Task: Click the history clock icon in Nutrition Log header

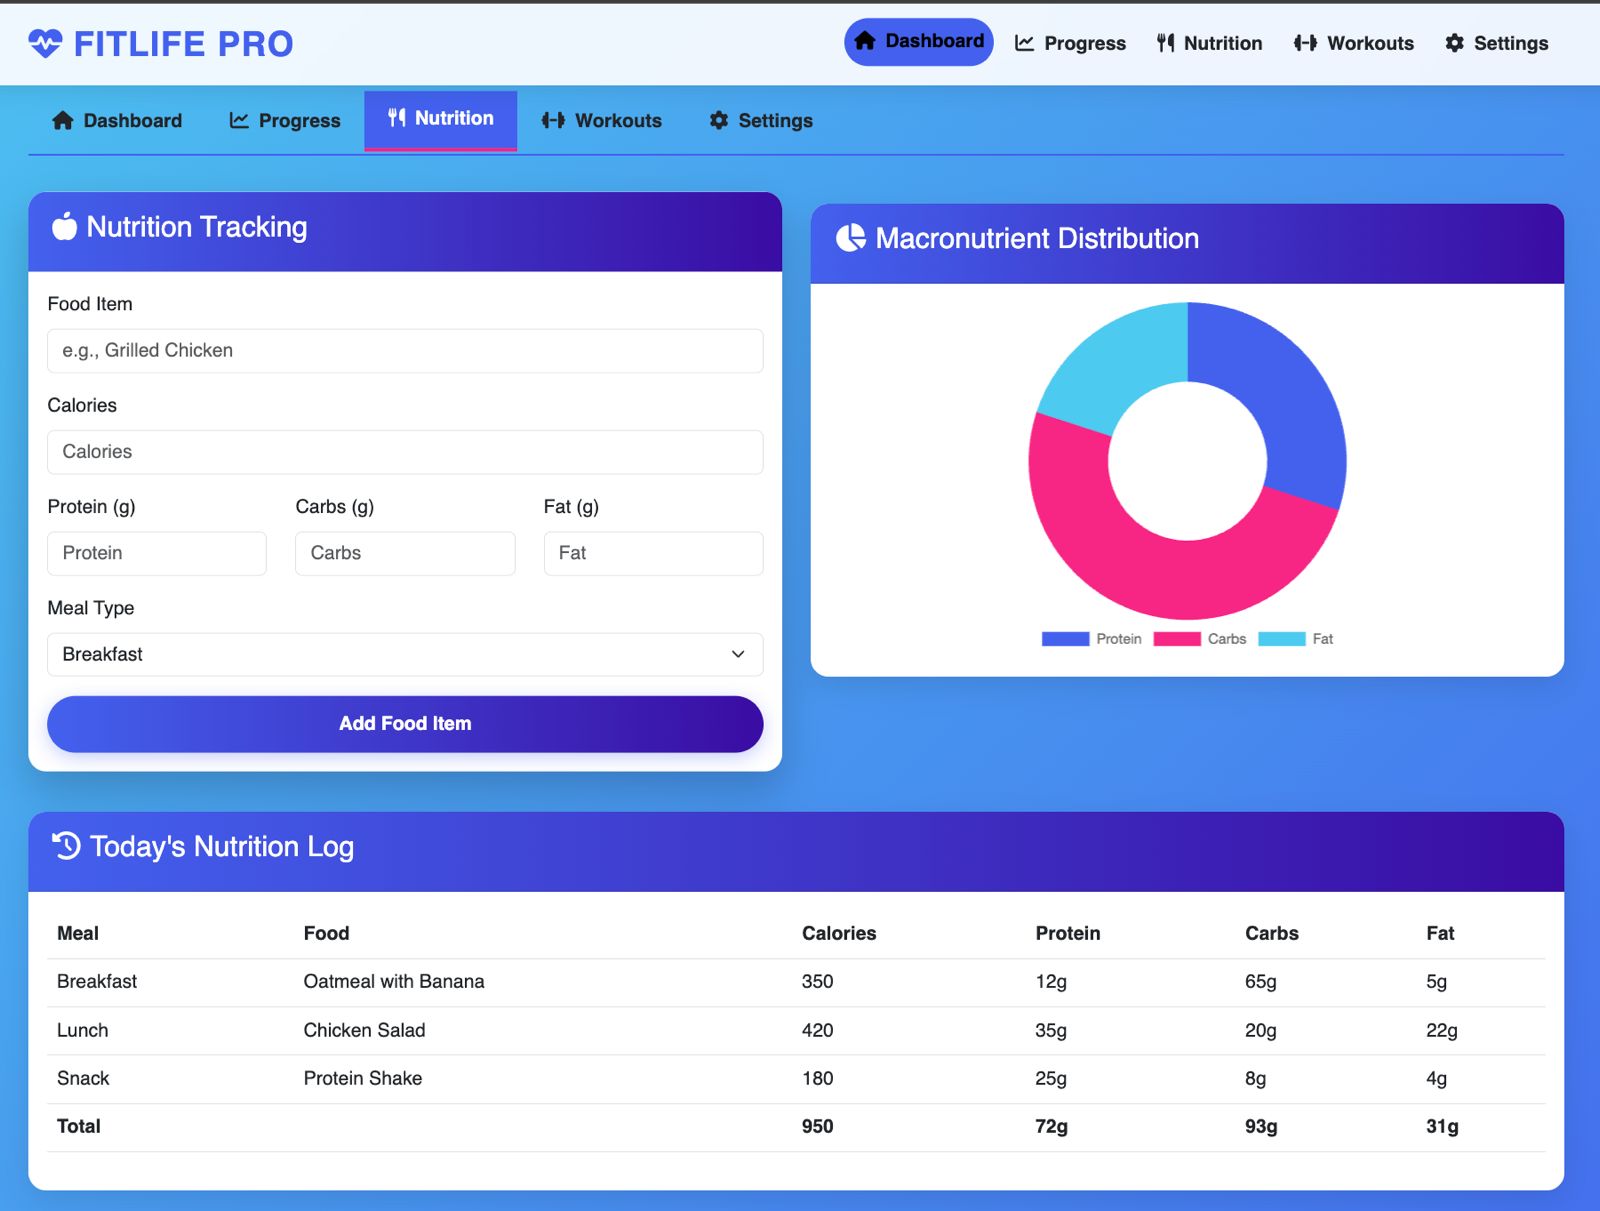Action: [x=66, y=846]
